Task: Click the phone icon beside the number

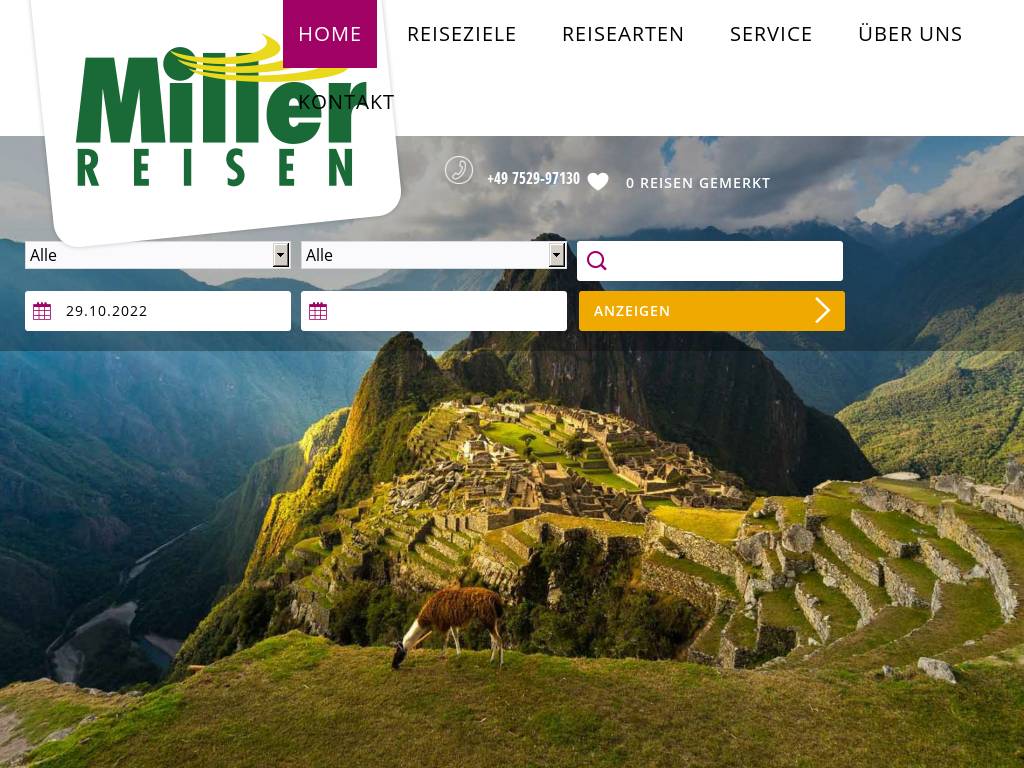Action: click(459, 170)
